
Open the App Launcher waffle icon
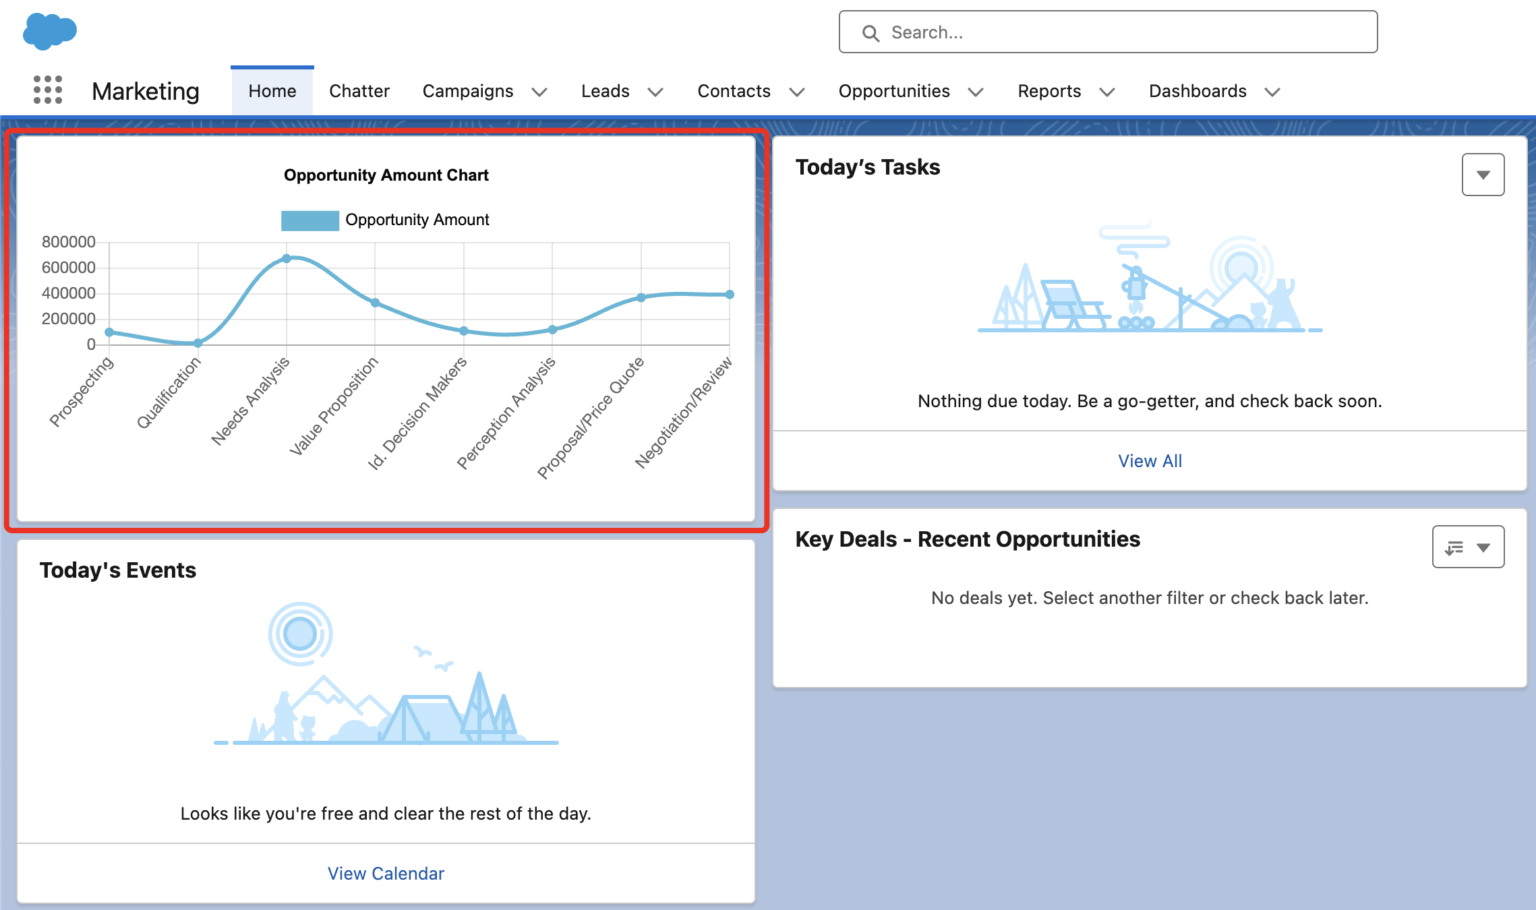47,90
